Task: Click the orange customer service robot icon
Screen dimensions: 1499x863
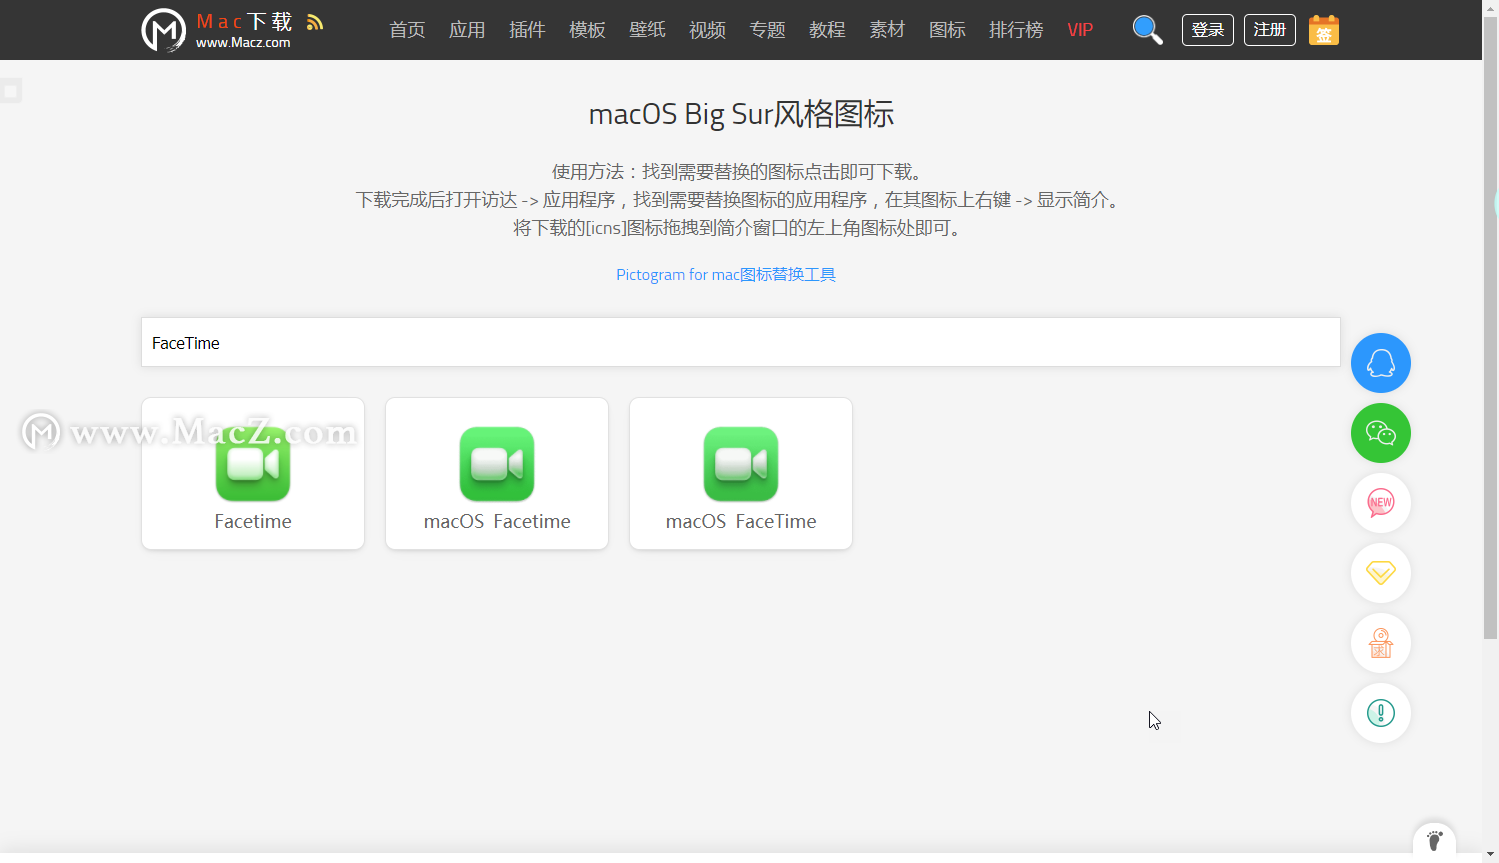Action: 1381,643
